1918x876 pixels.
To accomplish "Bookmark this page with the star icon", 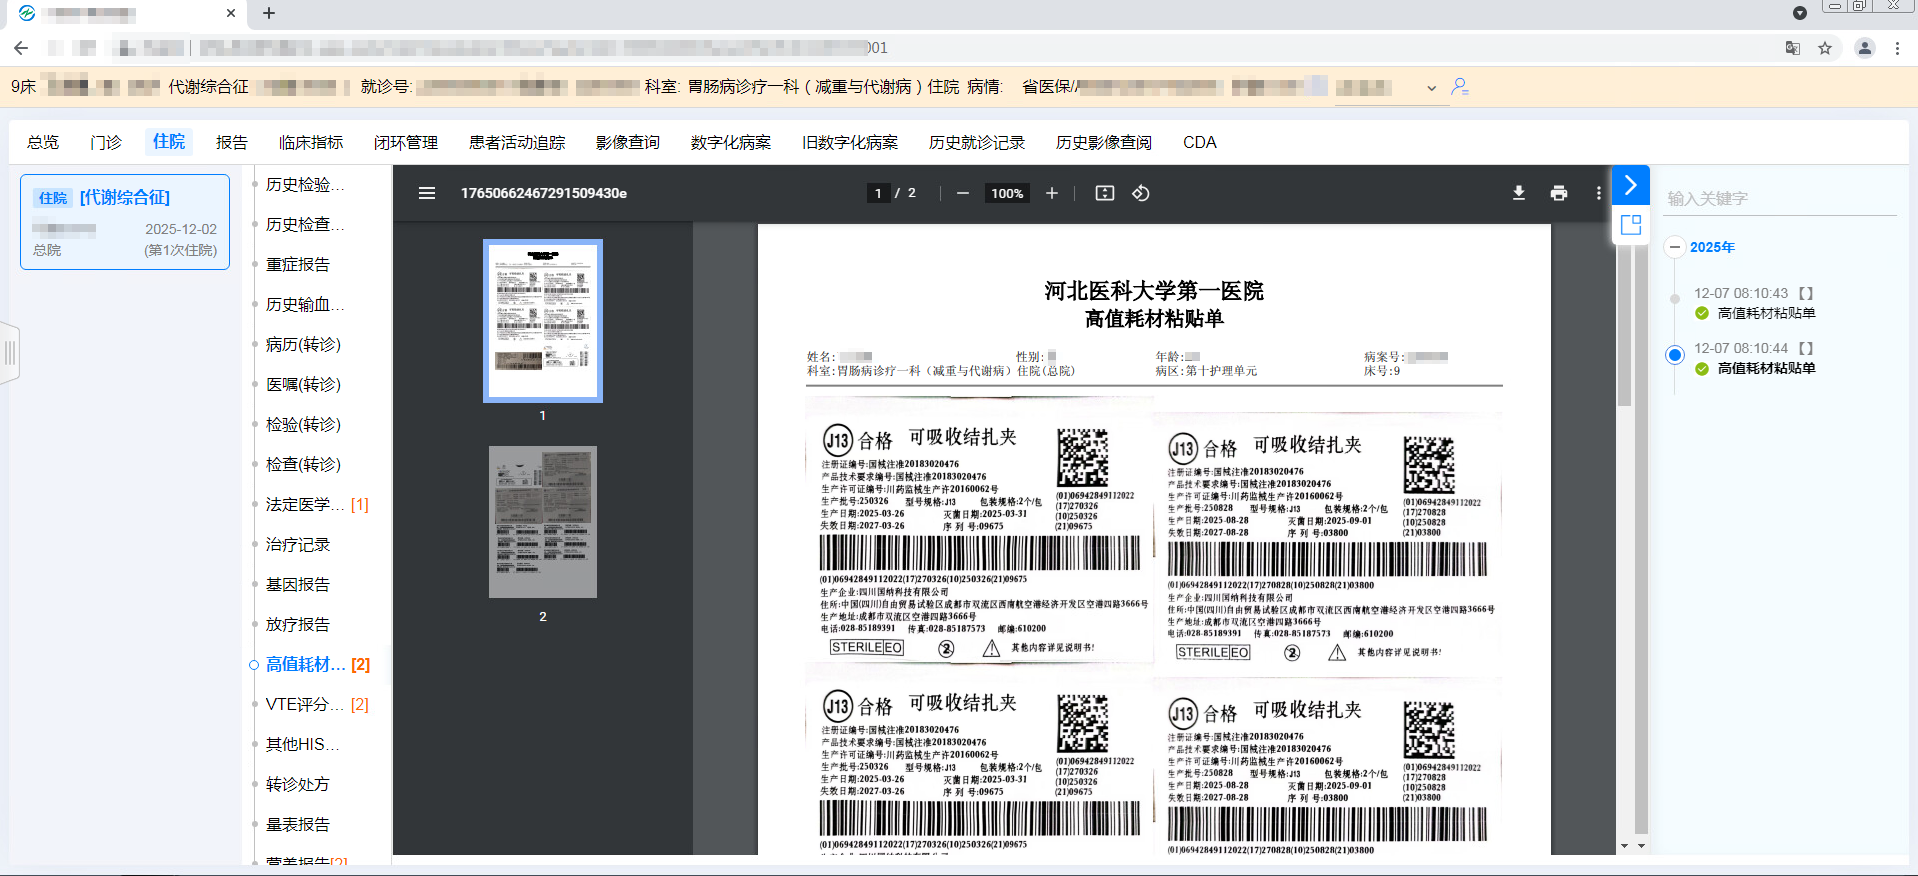I will [1825, 48].
